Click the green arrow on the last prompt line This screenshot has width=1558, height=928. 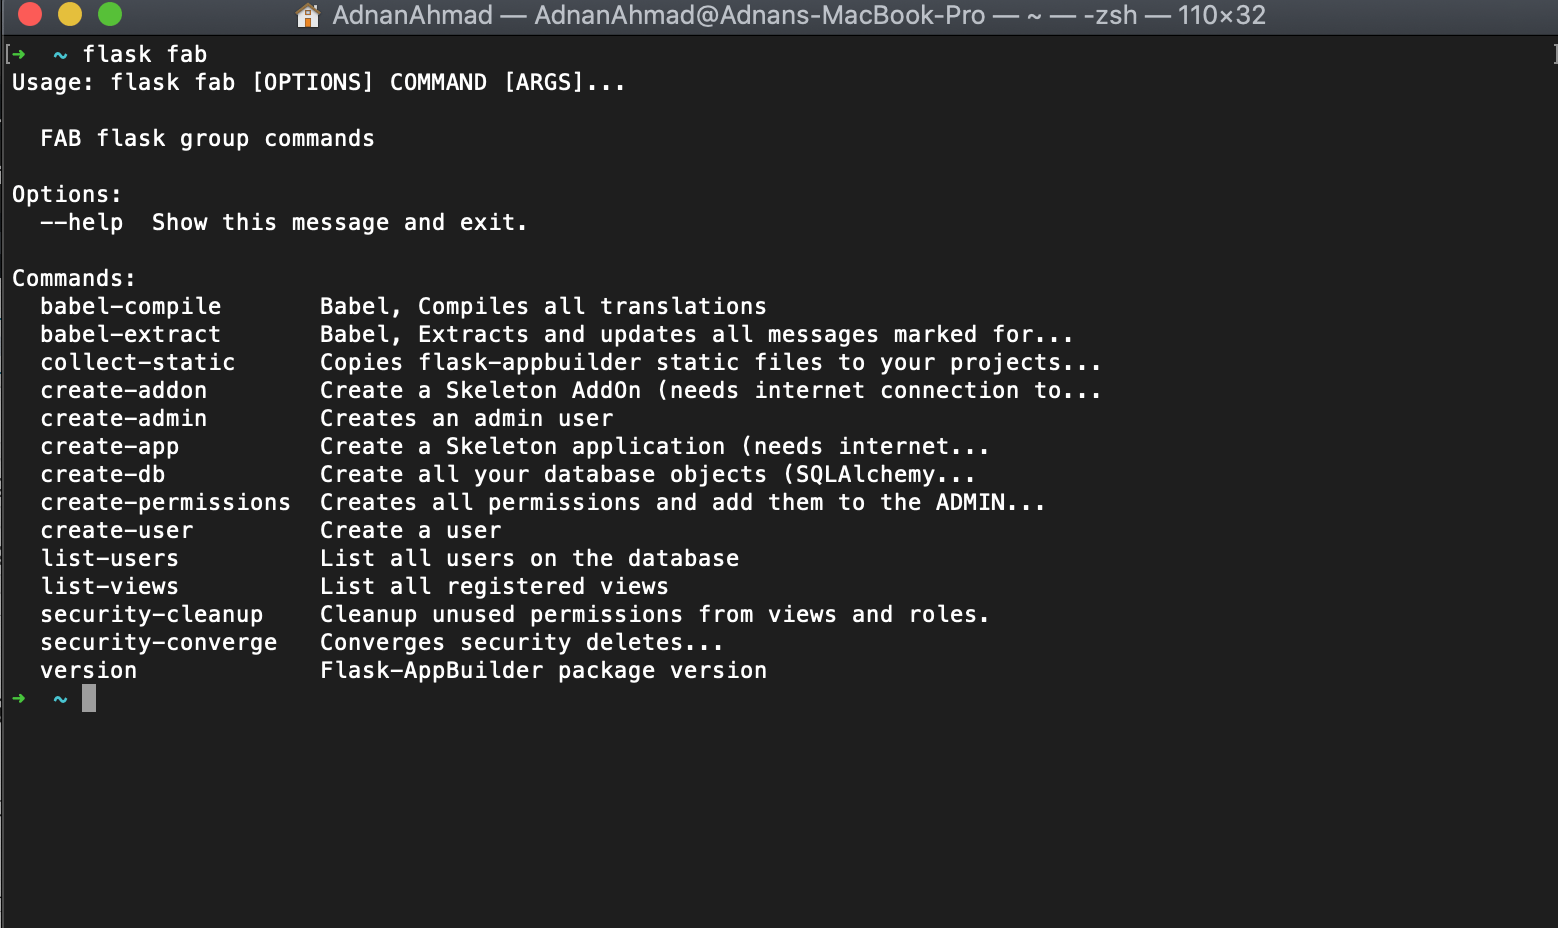click(19, 698)
